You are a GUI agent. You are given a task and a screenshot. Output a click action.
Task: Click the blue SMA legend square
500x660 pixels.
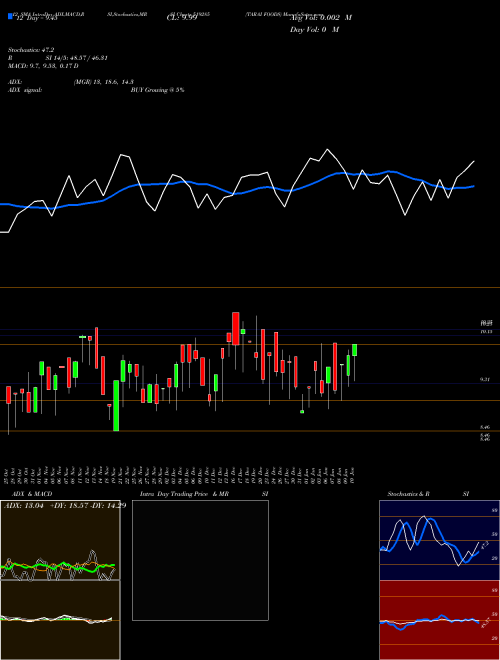point(10,16)
